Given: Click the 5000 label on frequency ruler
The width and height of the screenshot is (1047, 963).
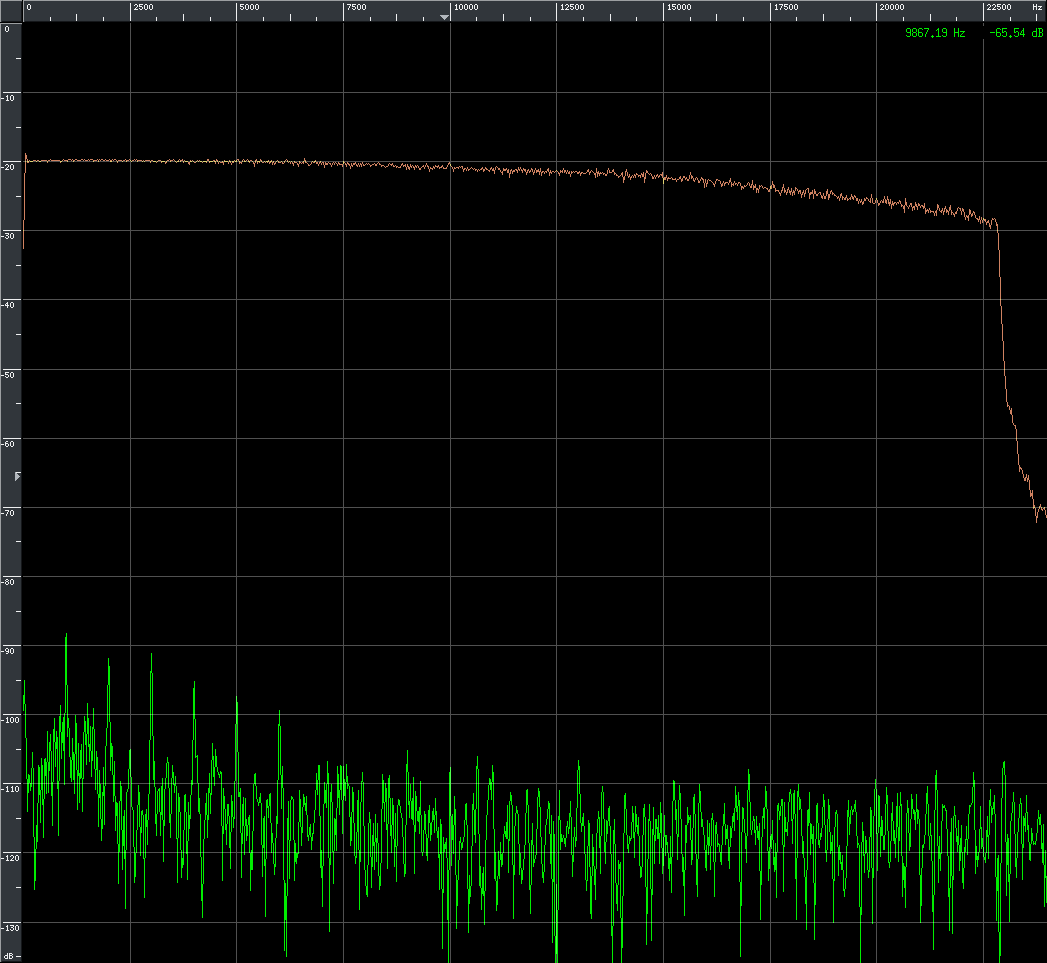Looking at the screenshot, I should [x=249, y=7].
